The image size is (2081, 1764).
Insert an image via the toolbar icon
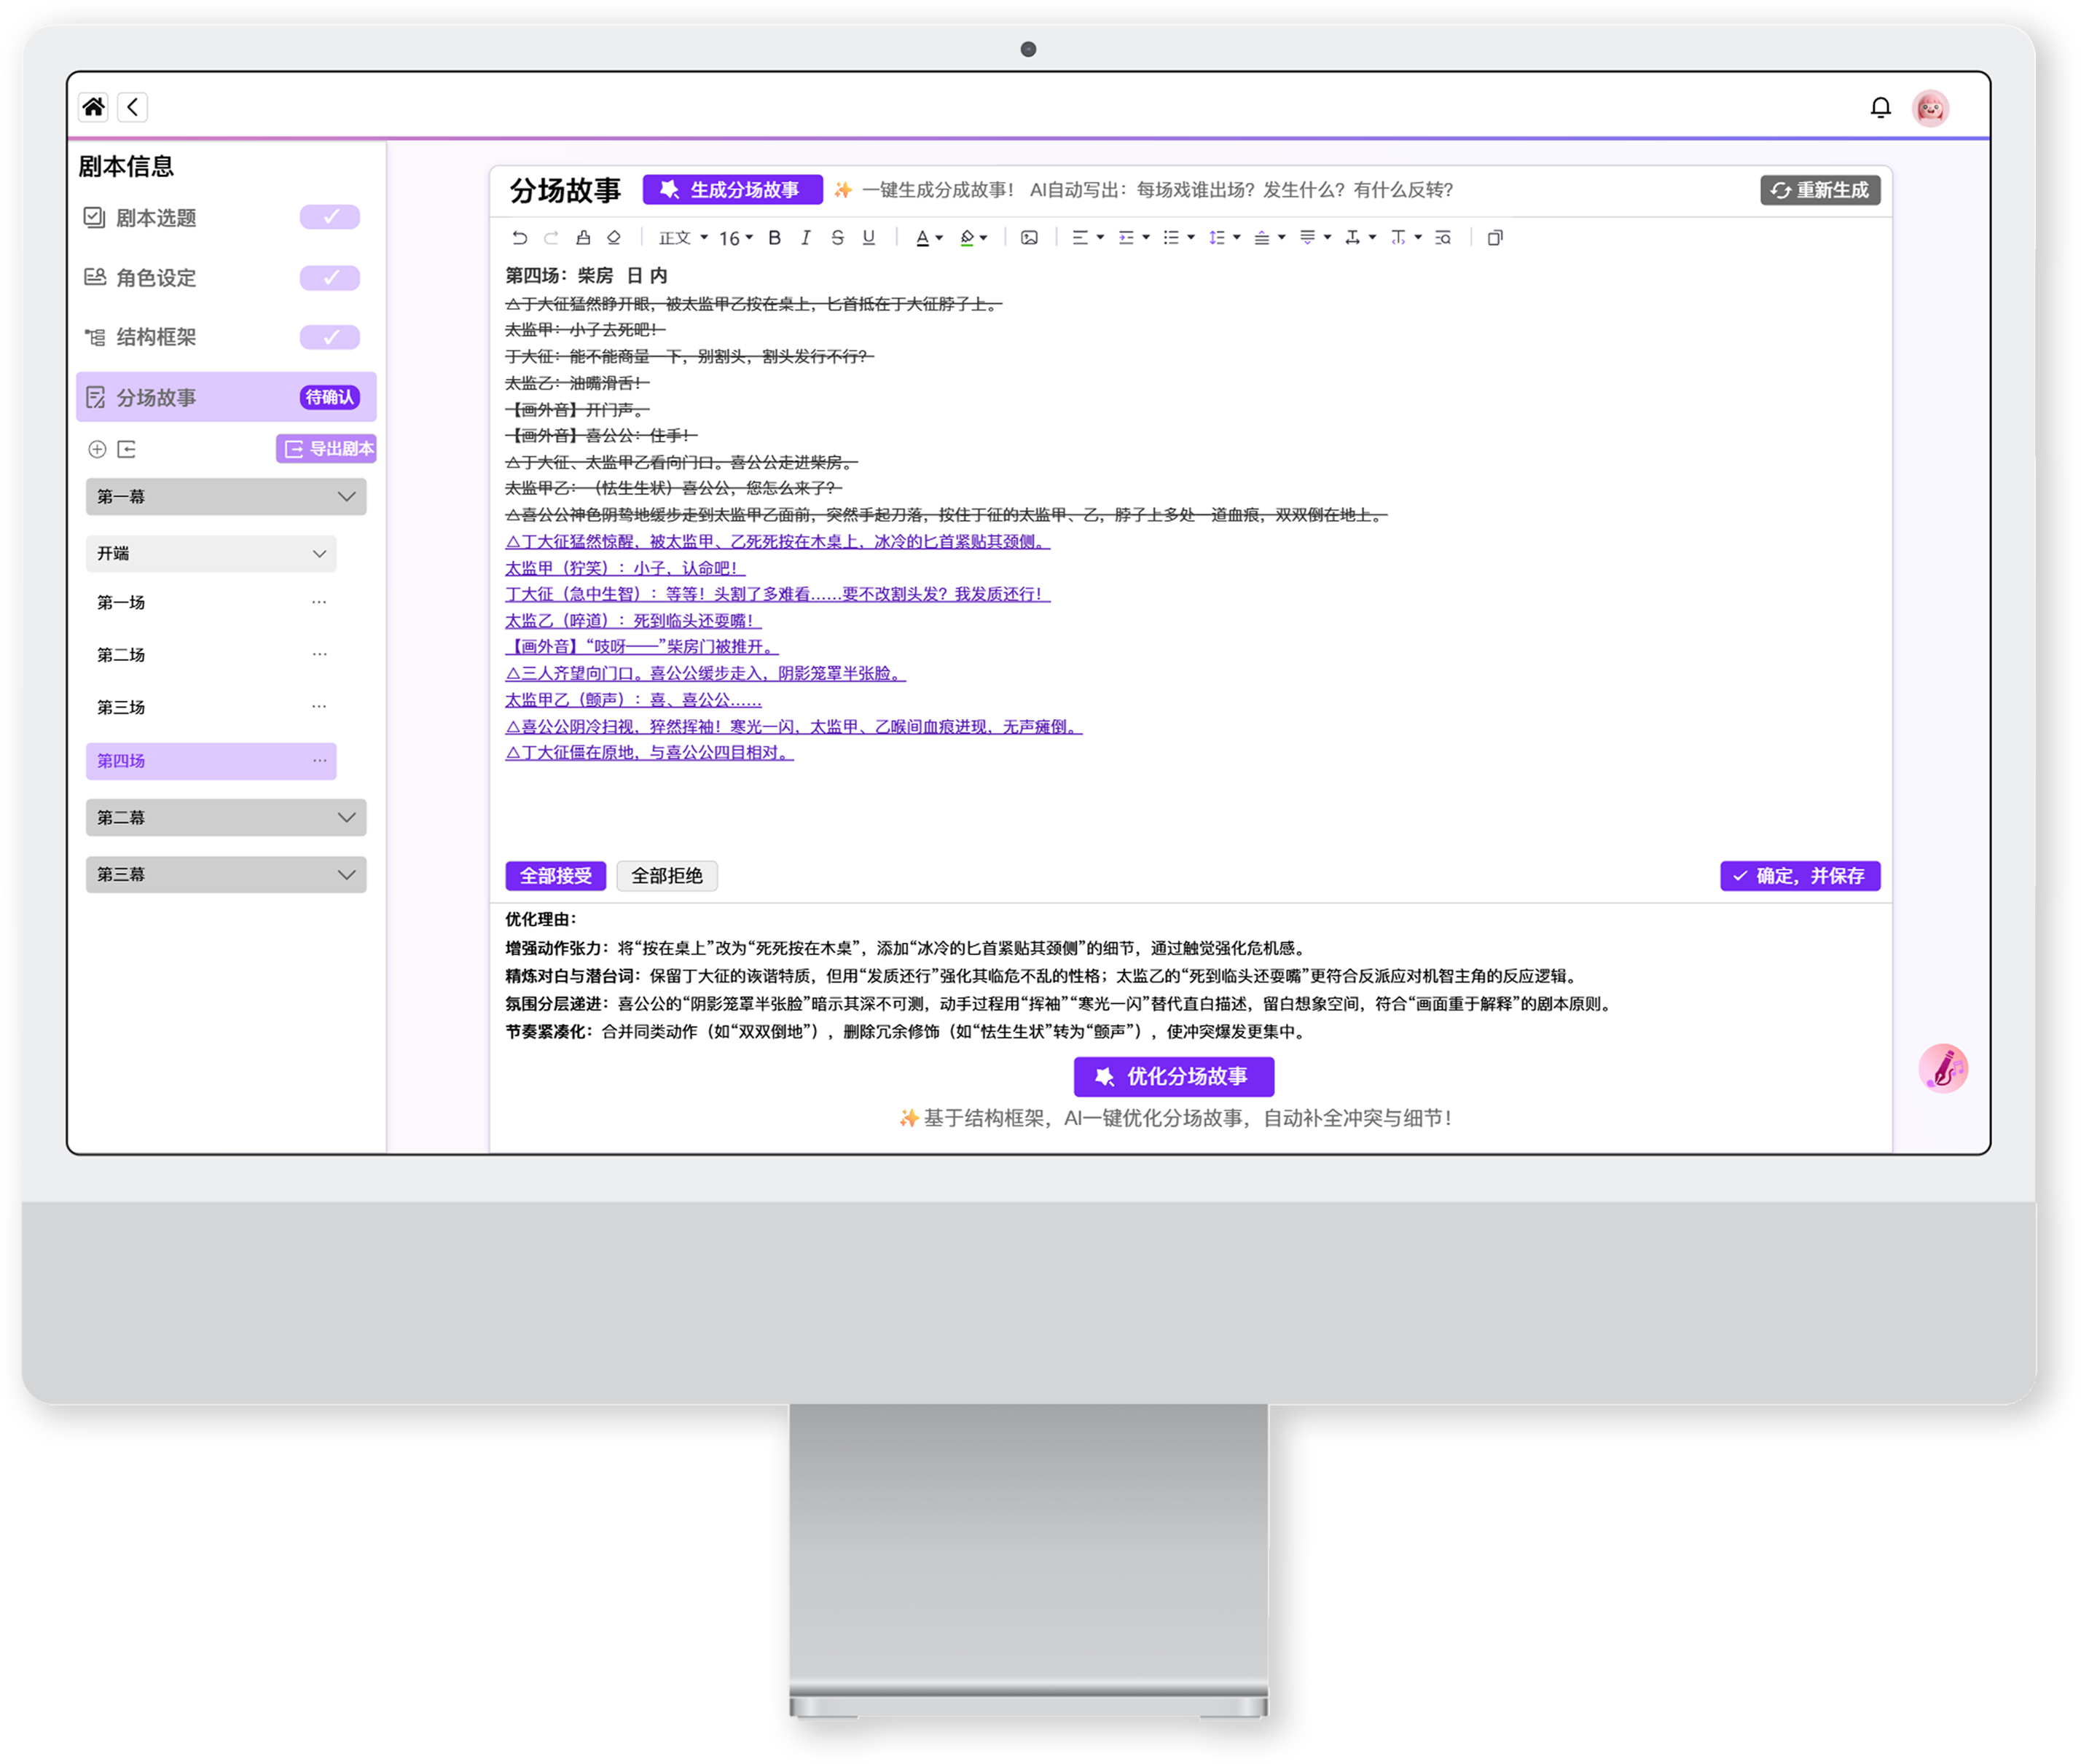click(1029, 238)
